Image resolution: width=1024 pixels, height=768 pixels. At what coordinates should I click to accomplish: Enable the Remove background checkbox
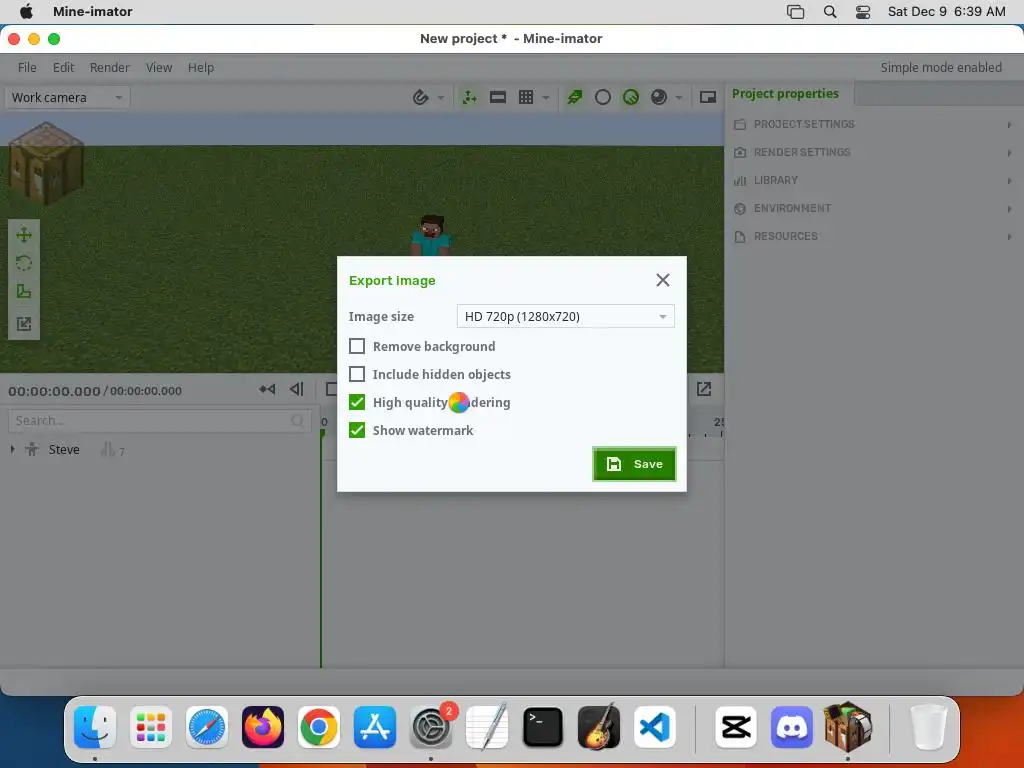point(357,346)
